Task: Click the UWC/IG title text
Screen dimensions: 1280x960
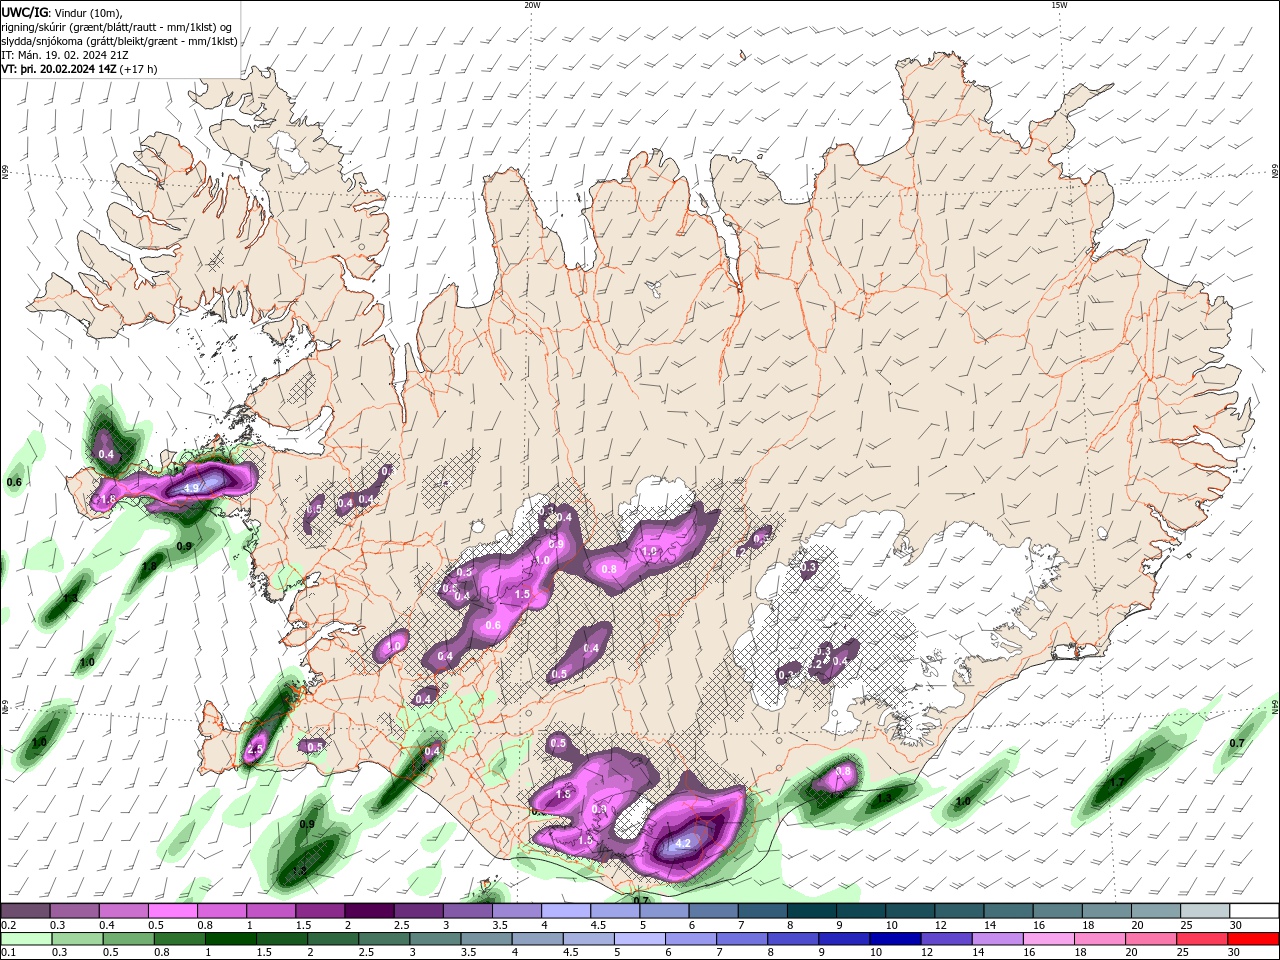Action: pyautogui.click(x=23, y=12)
